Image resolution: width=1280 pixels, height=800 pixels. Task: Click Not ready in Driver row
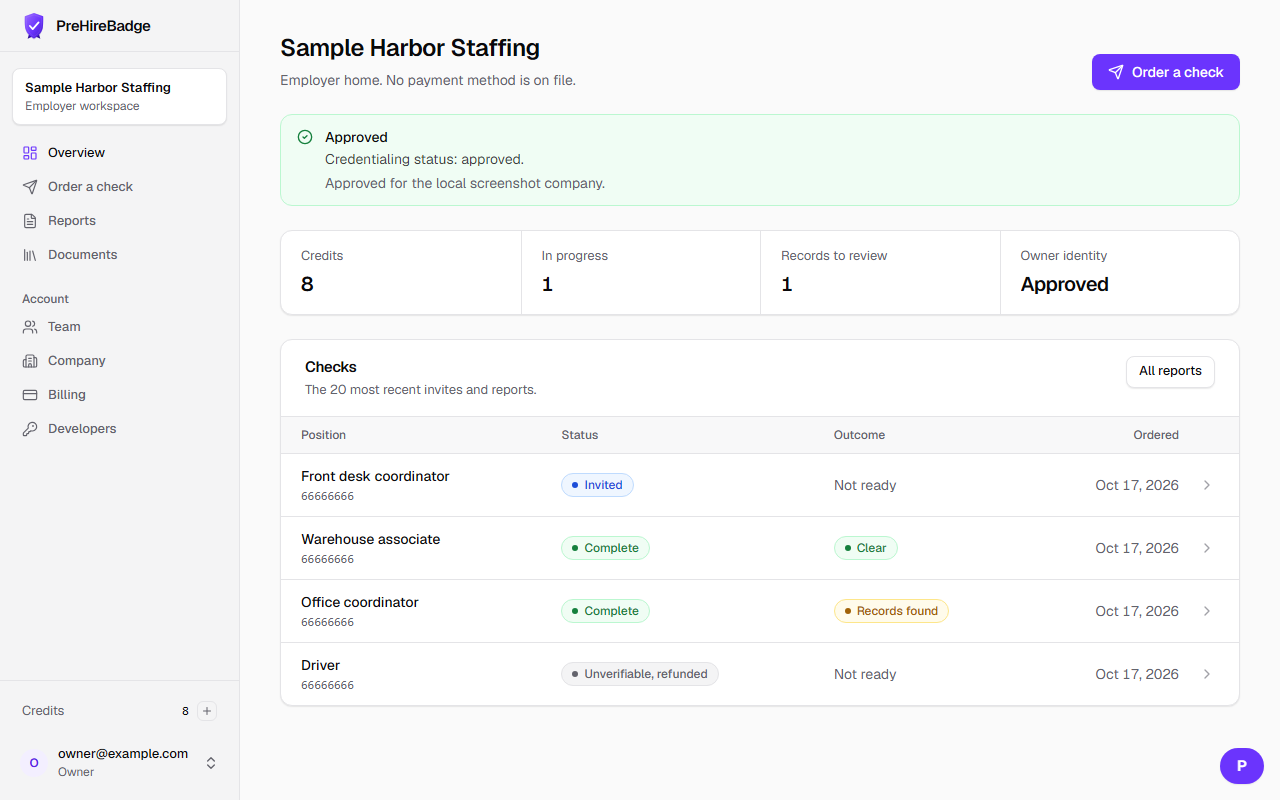(x=865, y=674)
